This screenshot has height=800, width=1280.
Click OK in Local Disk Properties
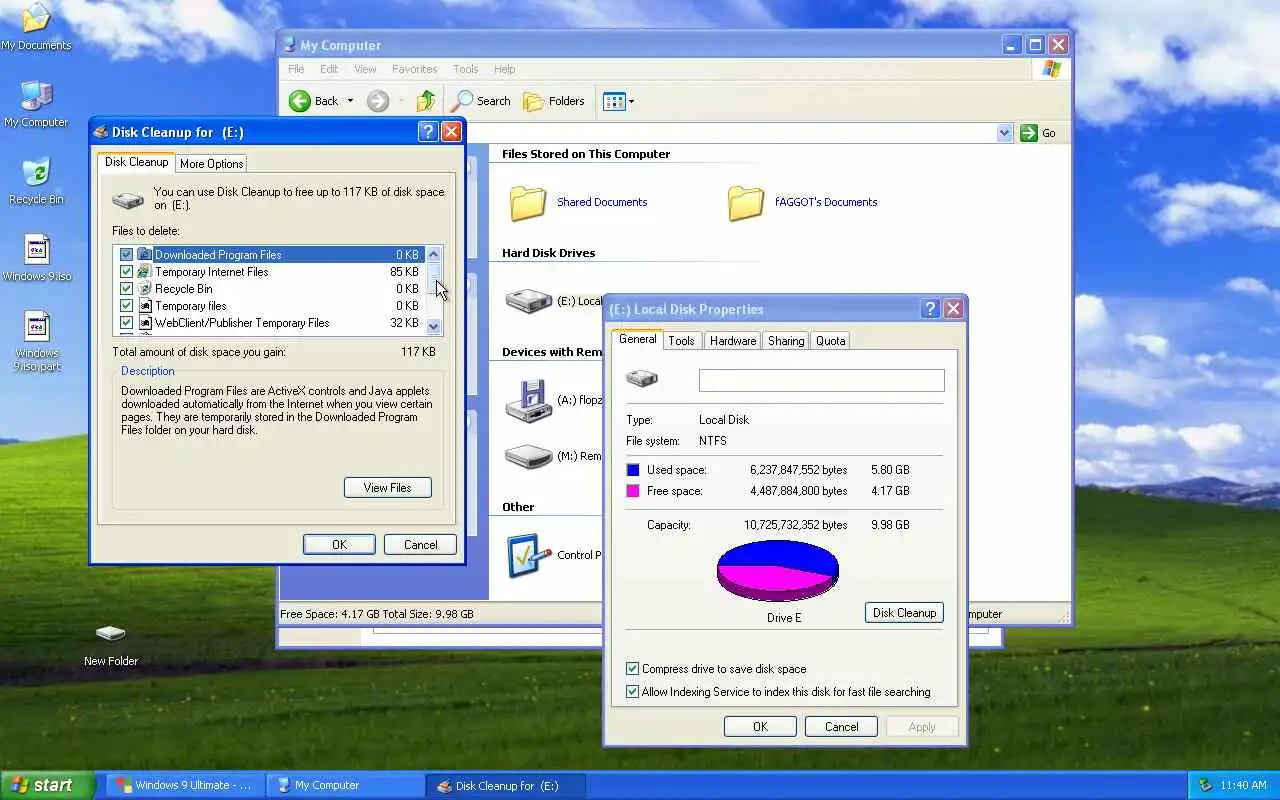[x=760, y=727]
